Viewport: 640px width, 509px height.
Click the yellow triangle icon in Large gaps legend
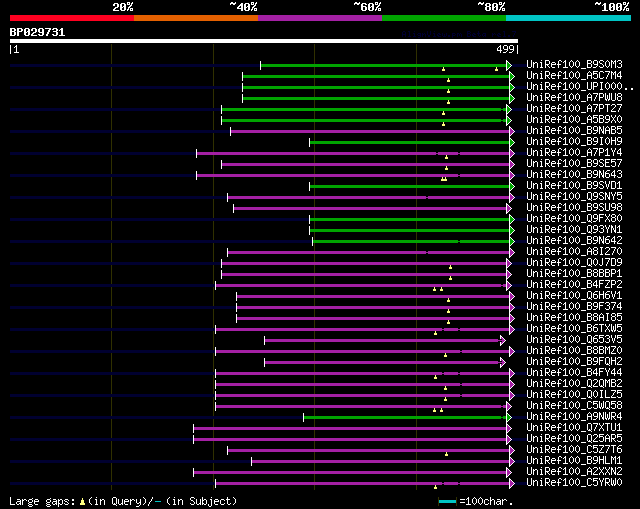tap(82, 502)
